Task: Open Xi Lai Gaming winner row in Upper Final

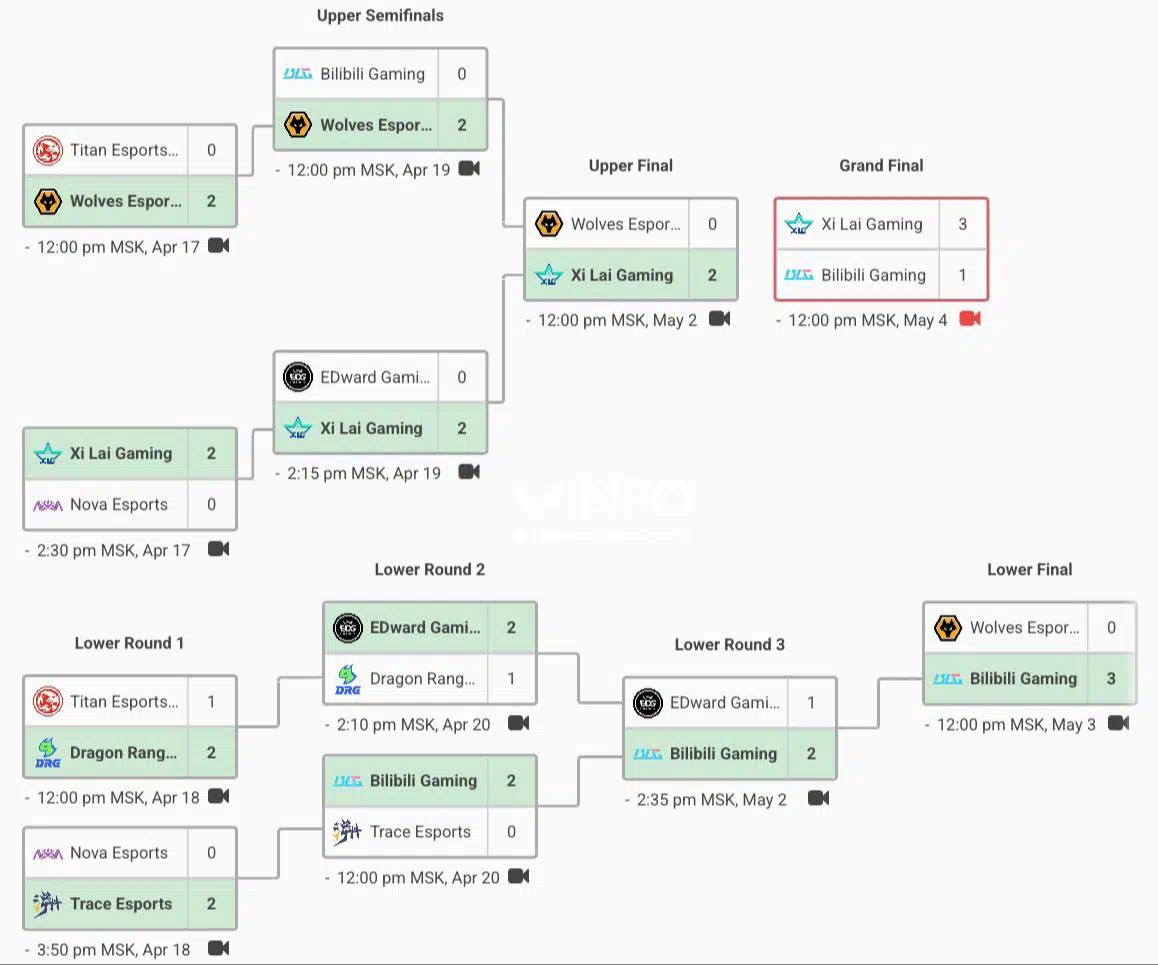Action: click(631, 275)
